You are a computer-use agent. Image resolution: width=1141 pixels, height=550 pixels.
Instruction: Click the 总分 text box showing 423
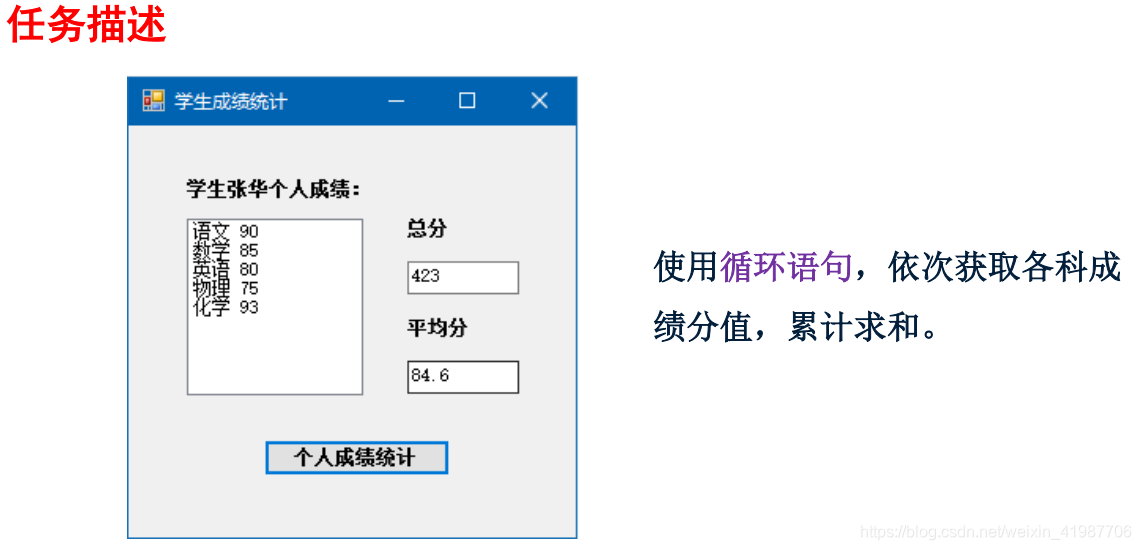coord(463,277)
